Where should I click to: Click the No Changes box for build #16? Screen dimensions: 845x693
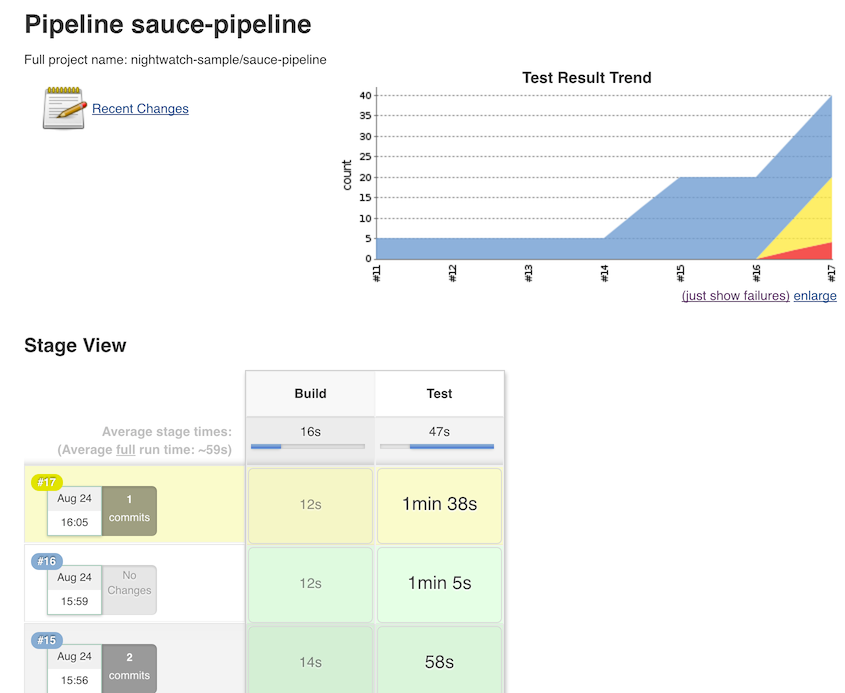pos(129,589)
